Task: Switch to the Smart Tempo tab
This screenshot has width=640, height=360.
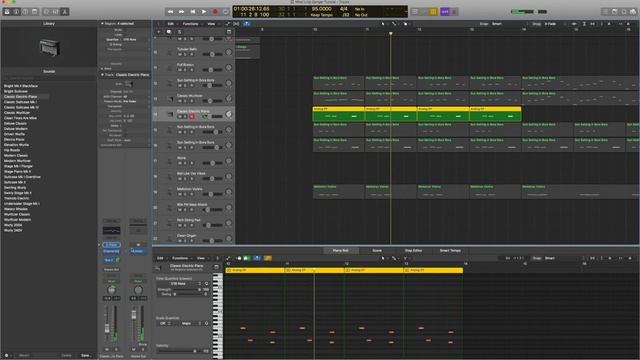Action: point(450,251)
